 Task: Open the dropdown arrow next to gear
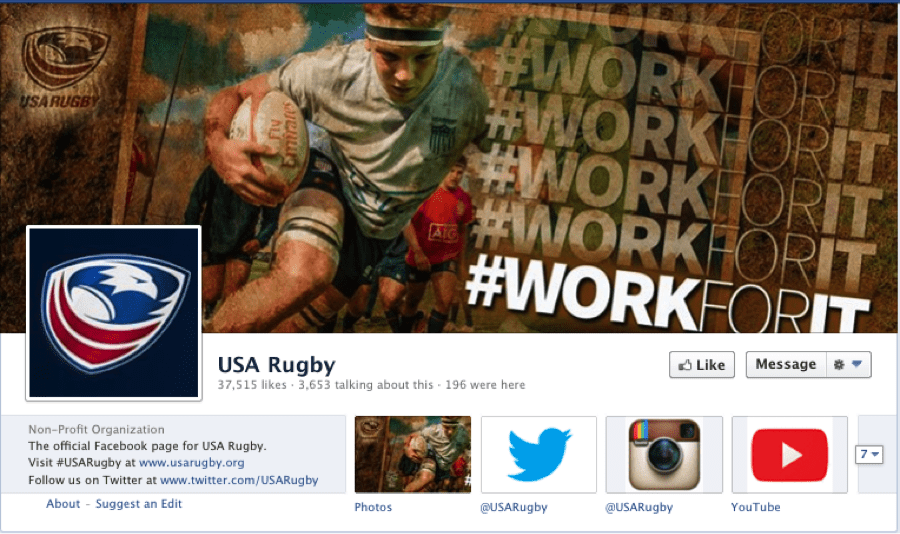pos(857,364)
